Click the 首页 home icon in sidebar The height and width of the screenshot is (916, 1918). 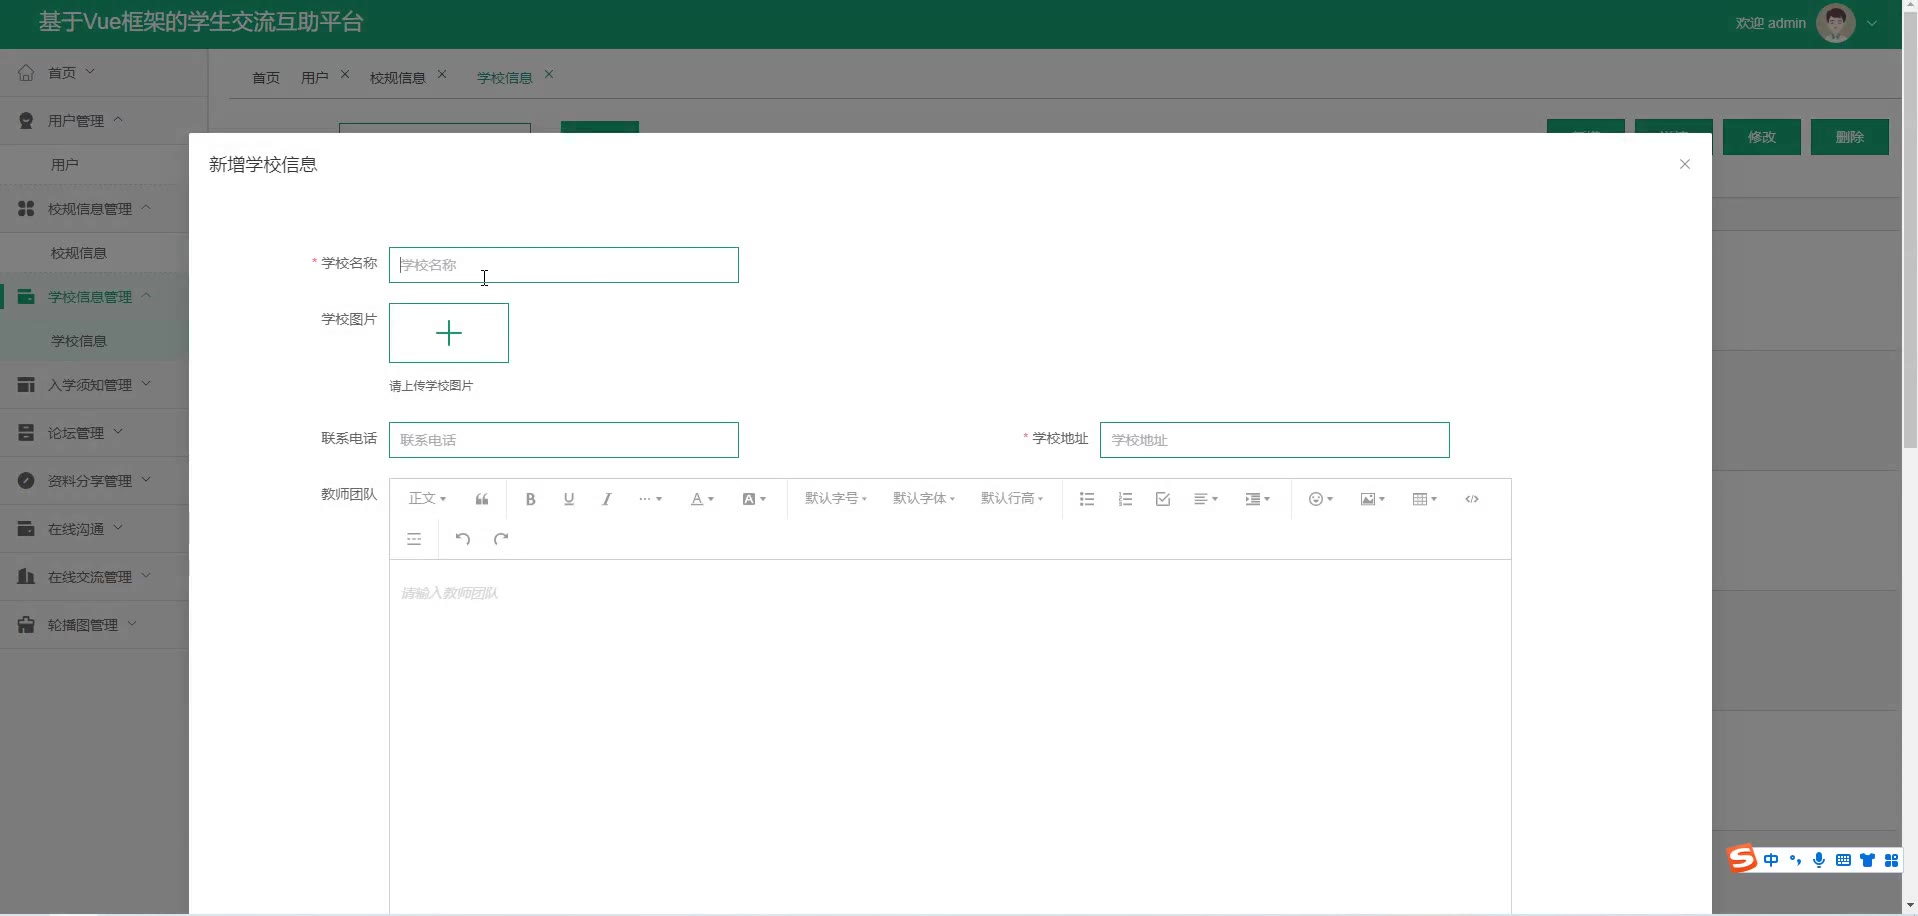click(26, 72)
